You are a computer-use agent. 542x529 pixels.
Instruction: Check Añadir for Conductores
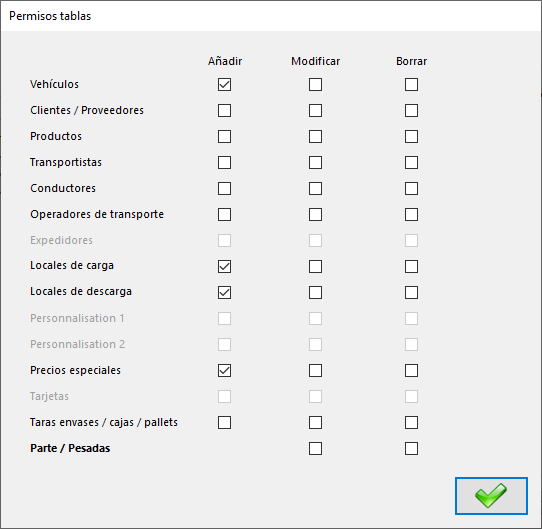[224, 188]
